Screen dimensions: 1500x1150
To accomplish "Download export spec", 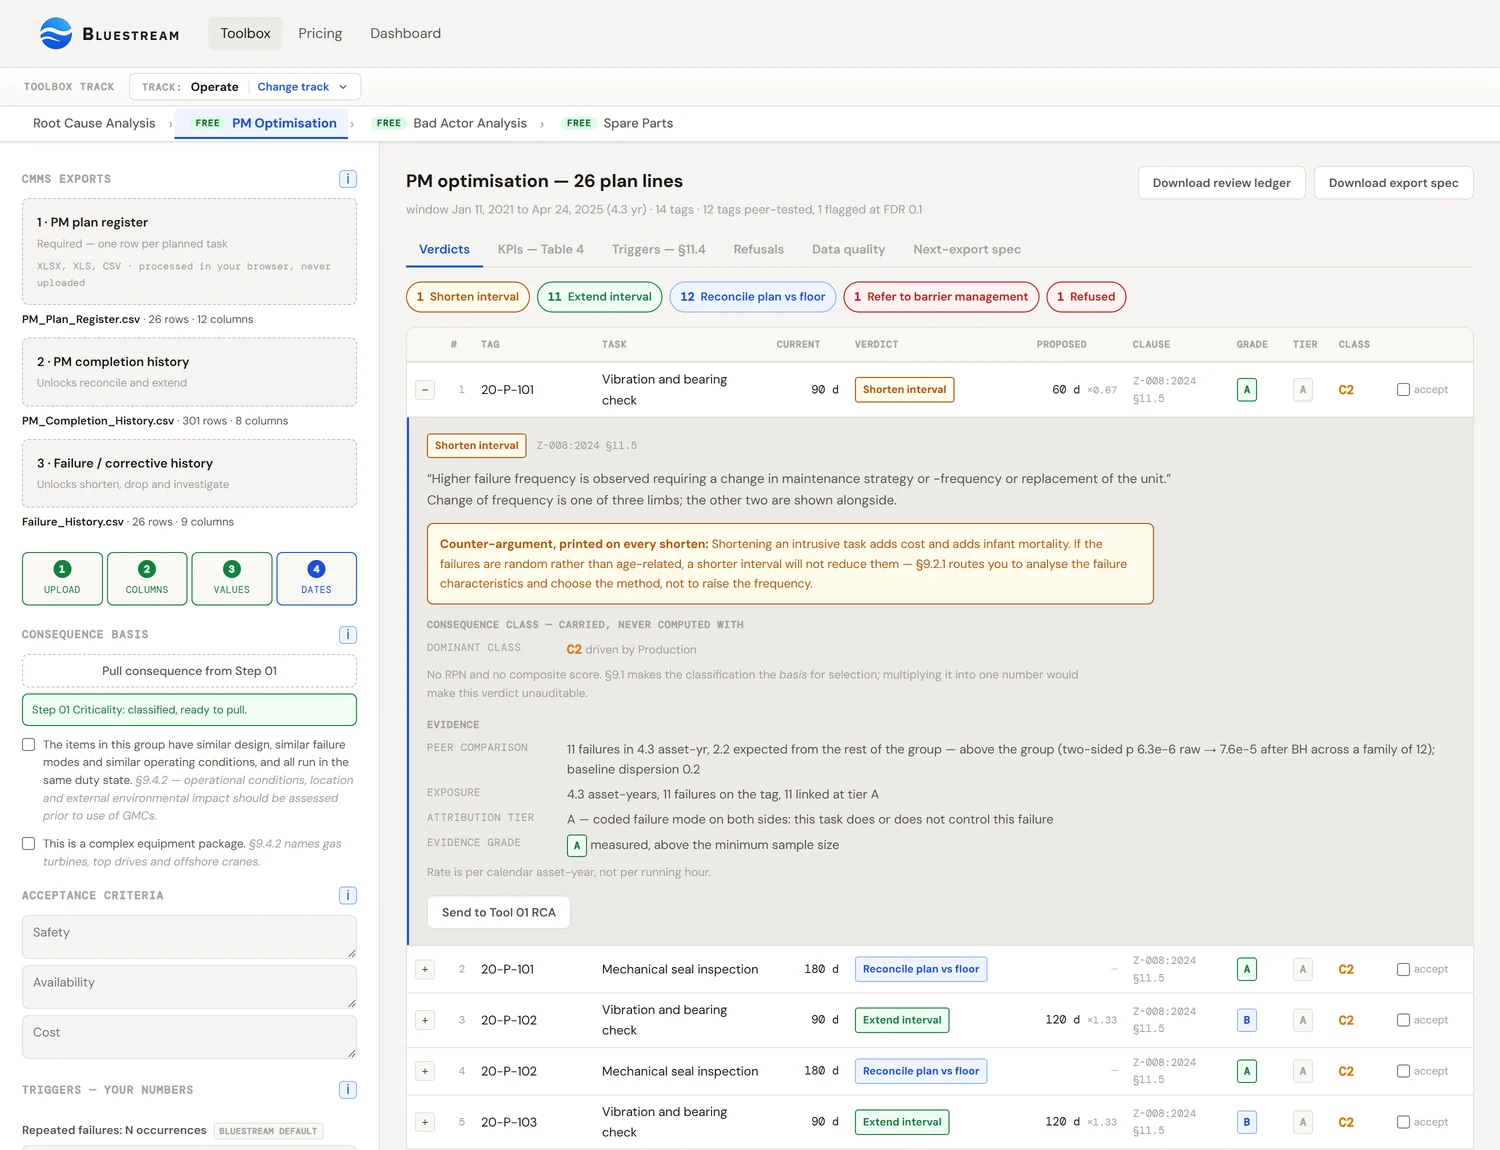I will pos(1393,183).
